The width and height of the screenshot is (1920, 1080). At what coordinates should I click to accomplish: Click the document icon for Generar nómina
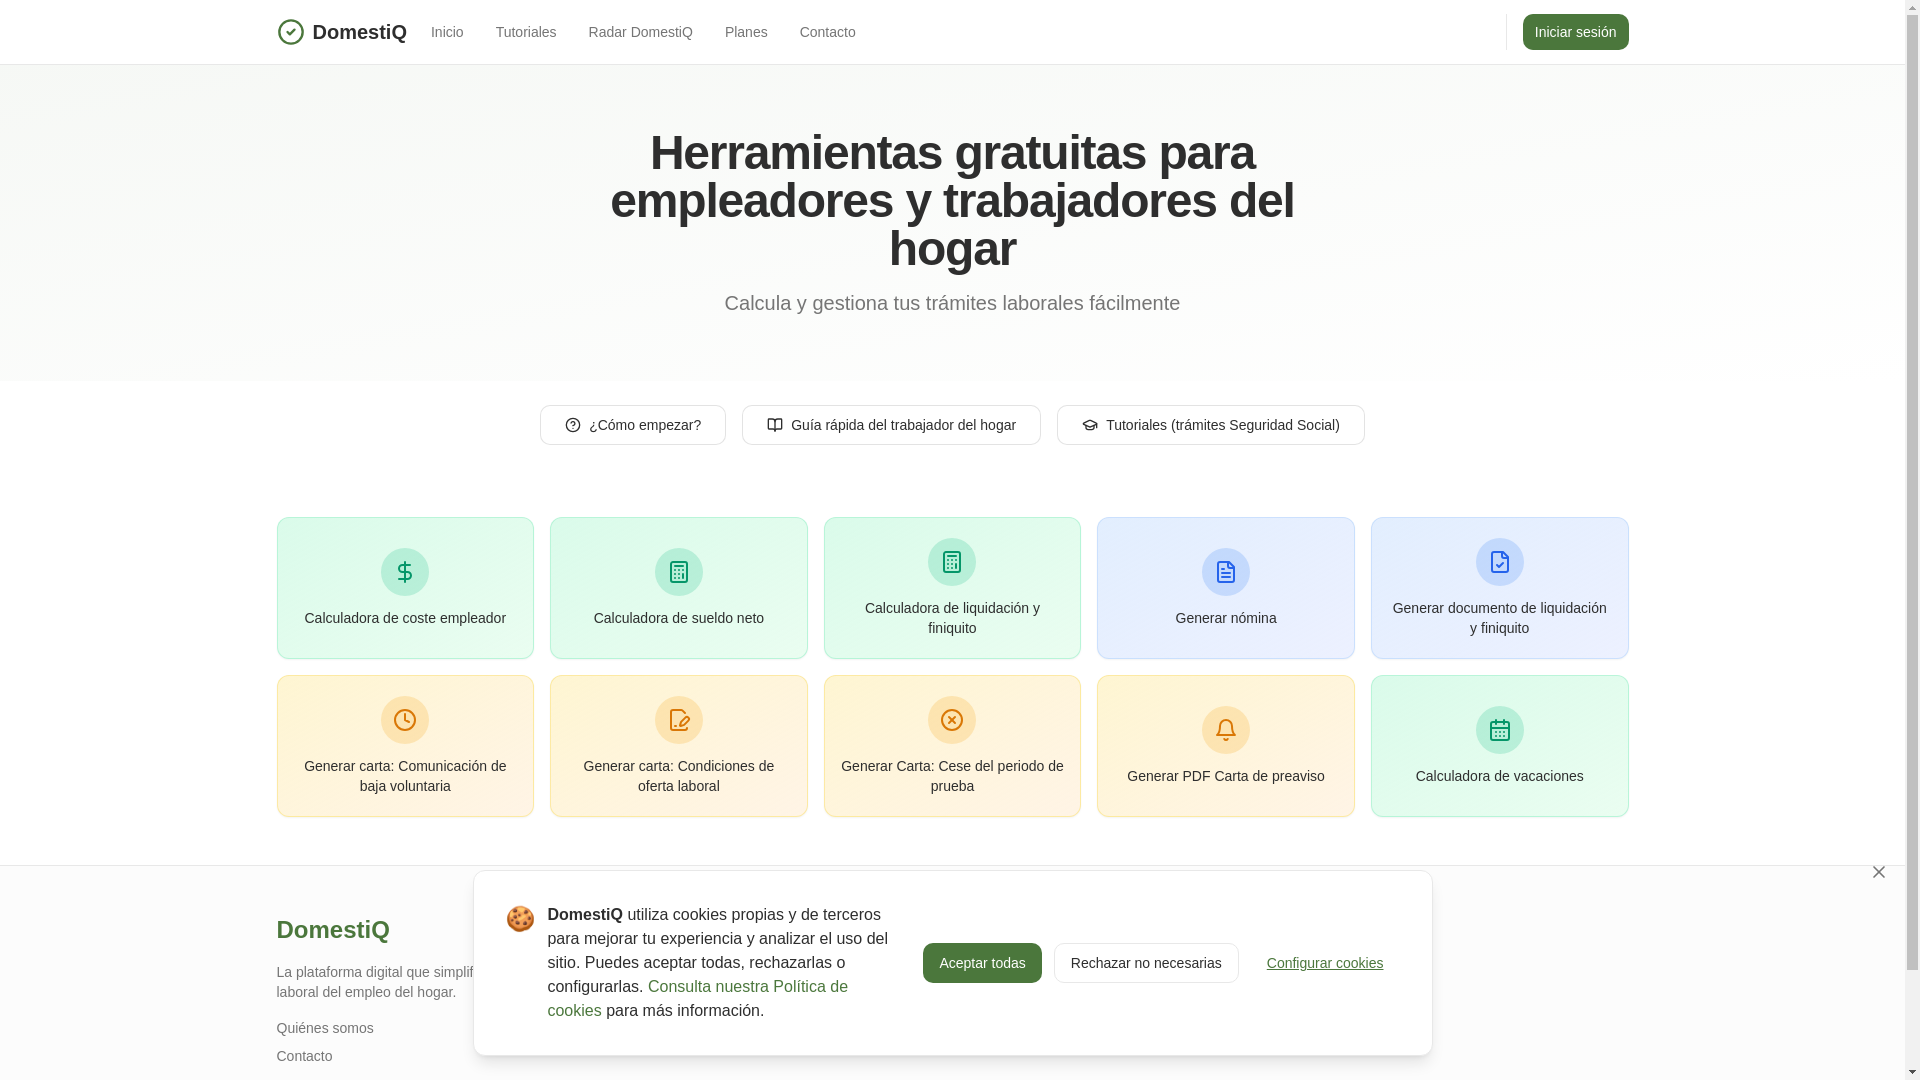(1226, 572)
